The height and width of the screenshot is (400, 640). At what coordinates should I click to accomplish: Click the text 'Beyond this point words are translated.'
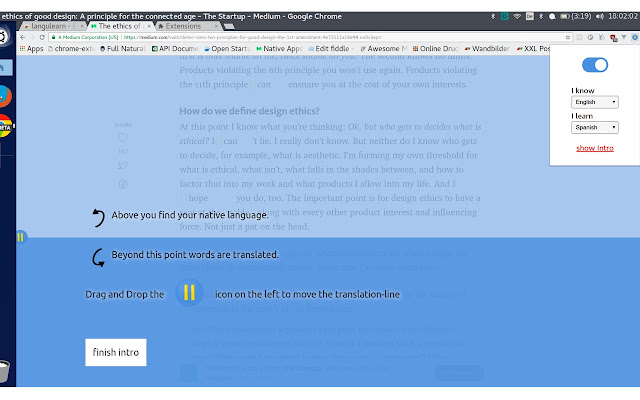195,255
